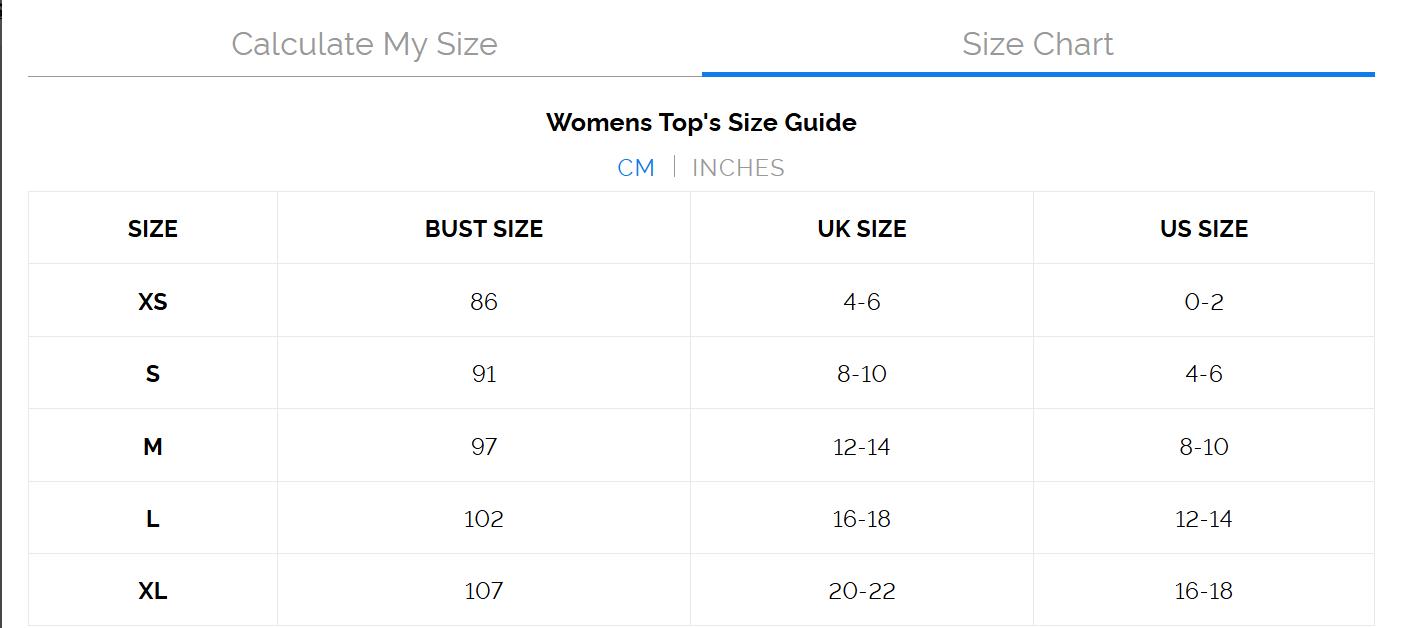Select the M size label
1402x628 pixels.
(x=152, y=446)
